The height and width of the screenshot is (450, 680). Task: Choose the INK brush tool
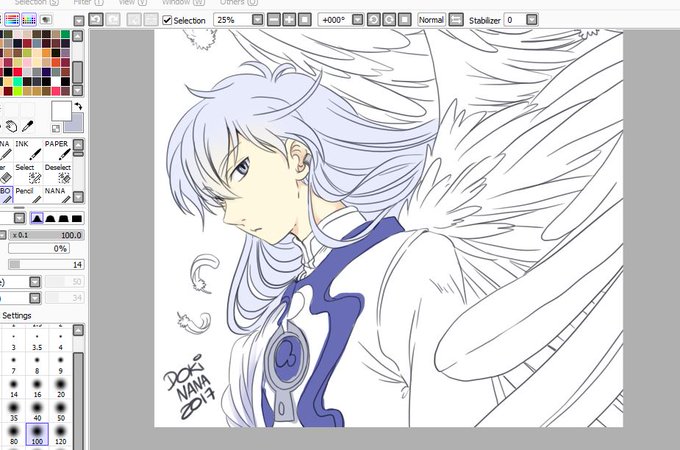28,150
